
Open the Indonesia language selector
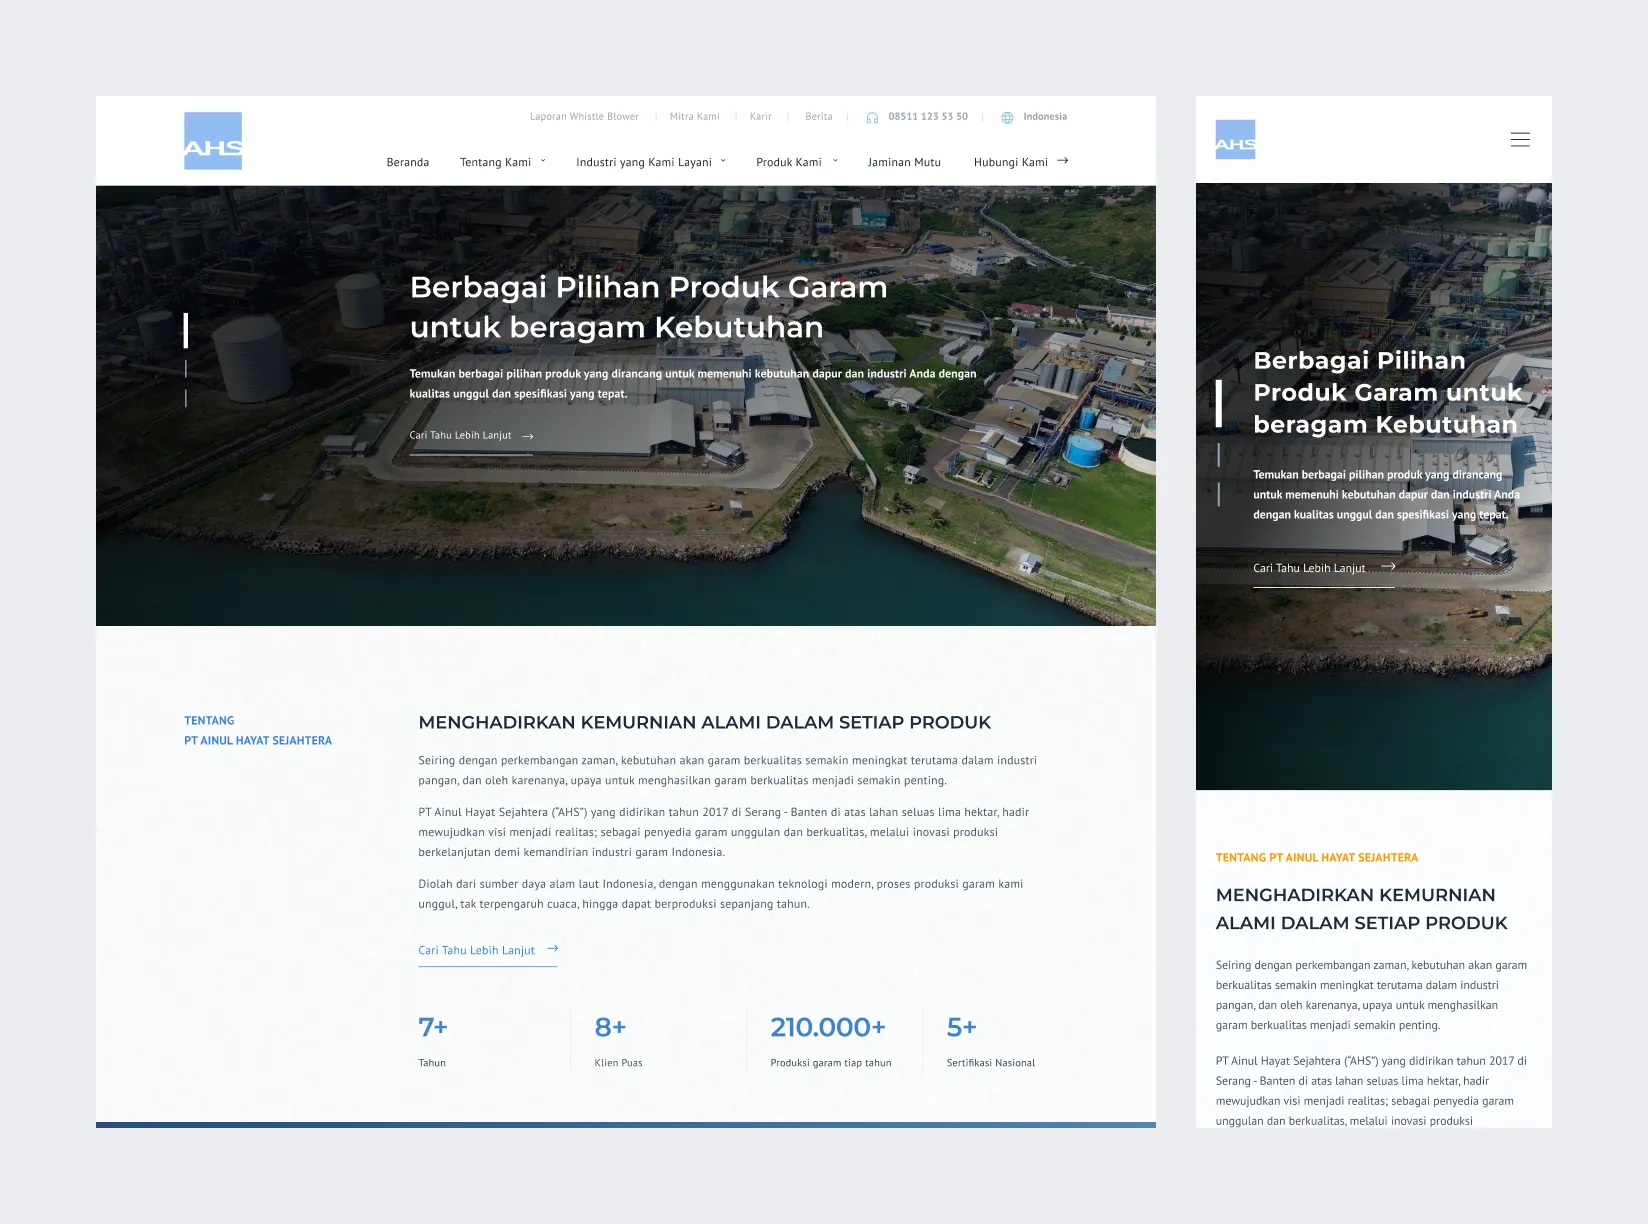point(1044,117)
